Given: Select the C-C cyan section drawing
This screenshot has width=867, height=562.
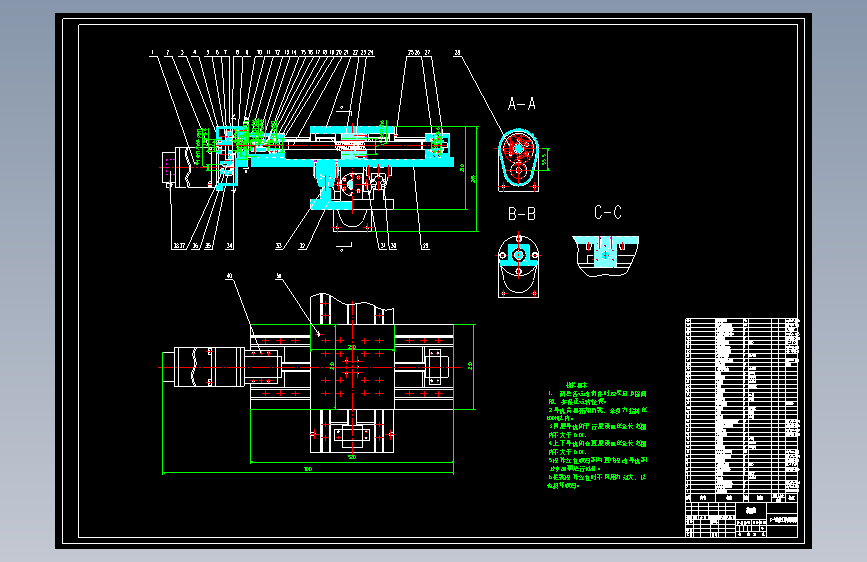Looking at the screenshot, I should click(605, 256).
